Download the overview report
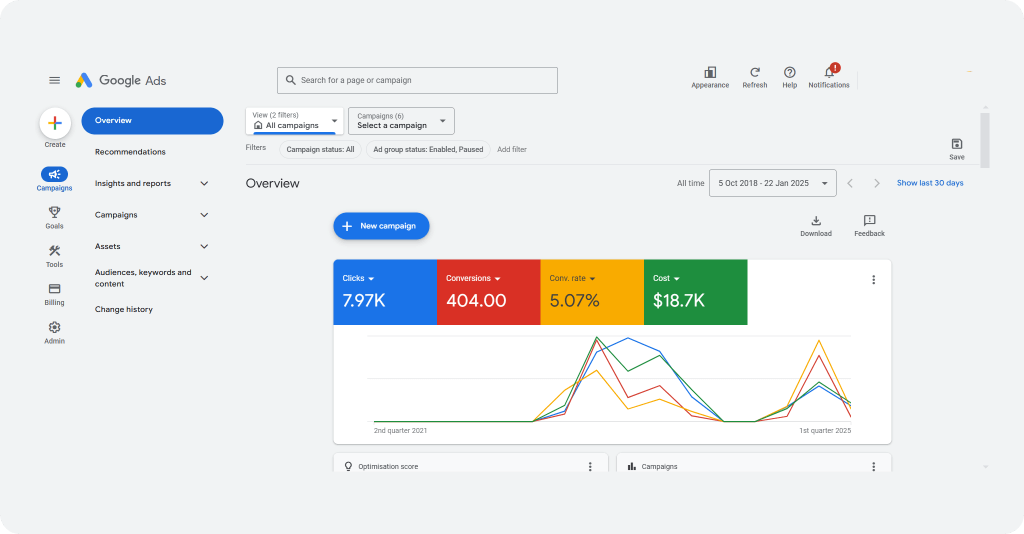The height and width of the screenshot is (534, 1024). click(x=816, y=222)
